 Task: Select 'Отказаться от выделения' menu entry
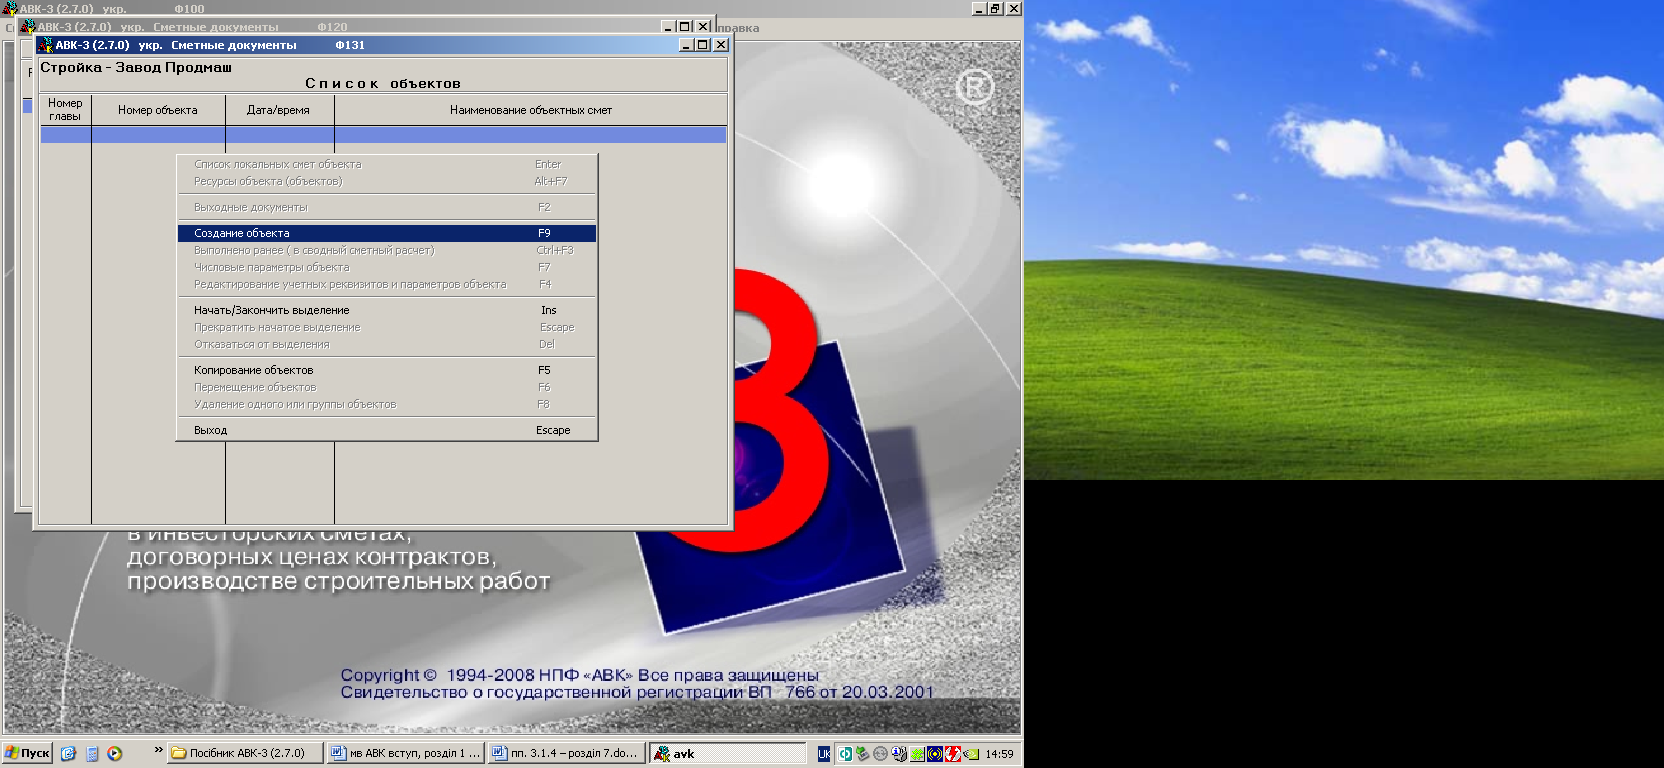coord(387,344)
